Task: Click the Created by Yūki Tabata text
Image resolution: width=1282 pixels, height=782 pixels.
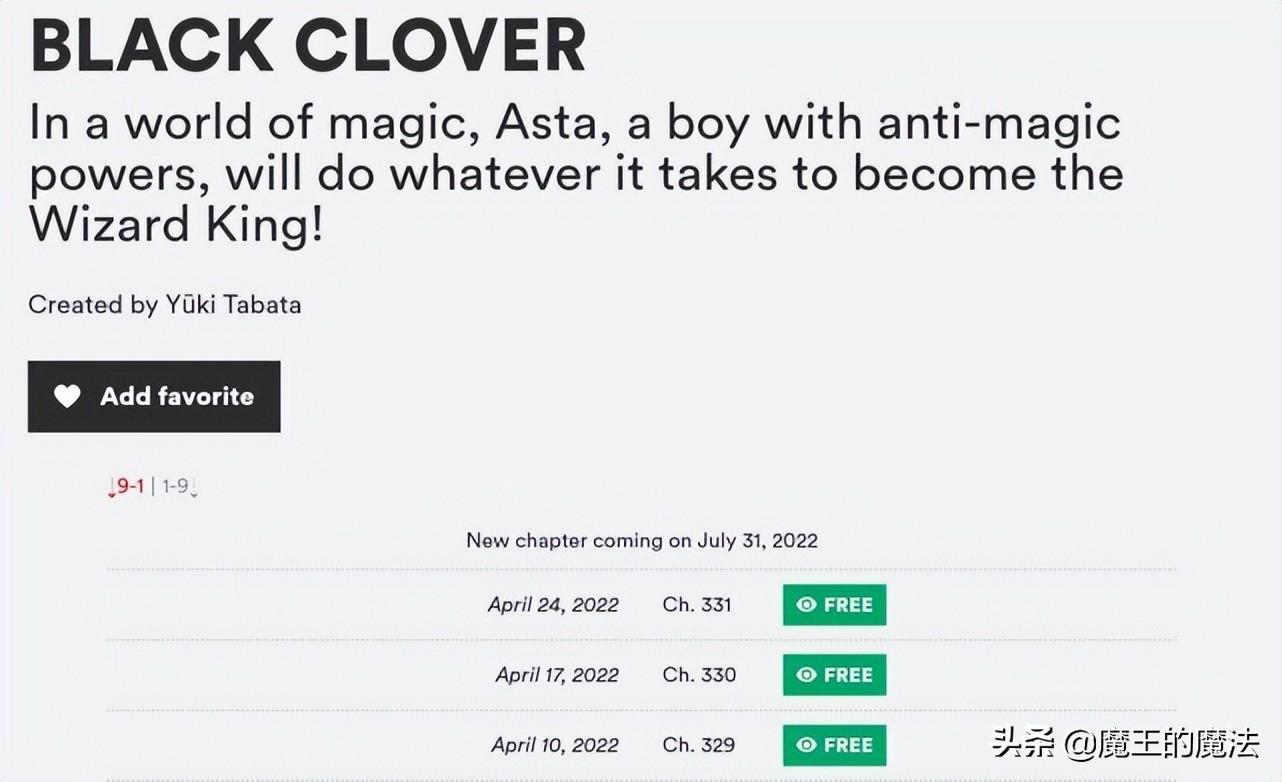Action: point(165,305)
